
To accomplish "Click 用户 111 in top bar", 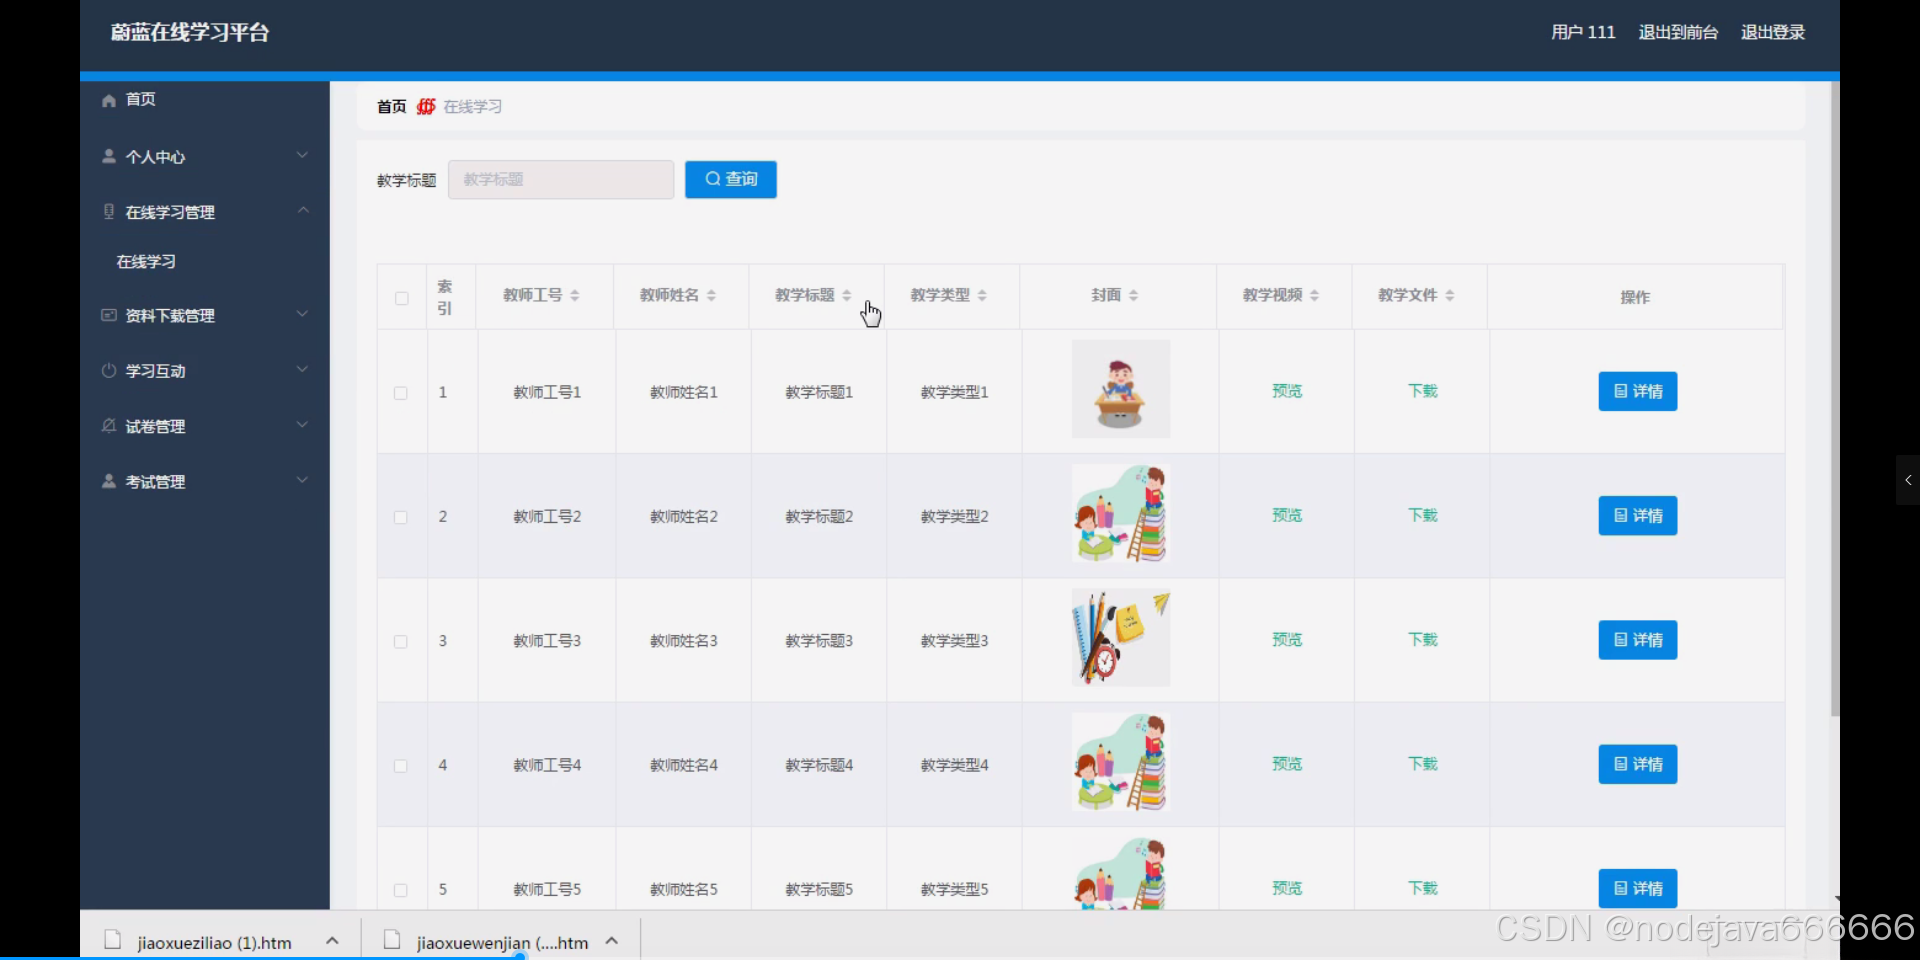I will [1583, 32].
